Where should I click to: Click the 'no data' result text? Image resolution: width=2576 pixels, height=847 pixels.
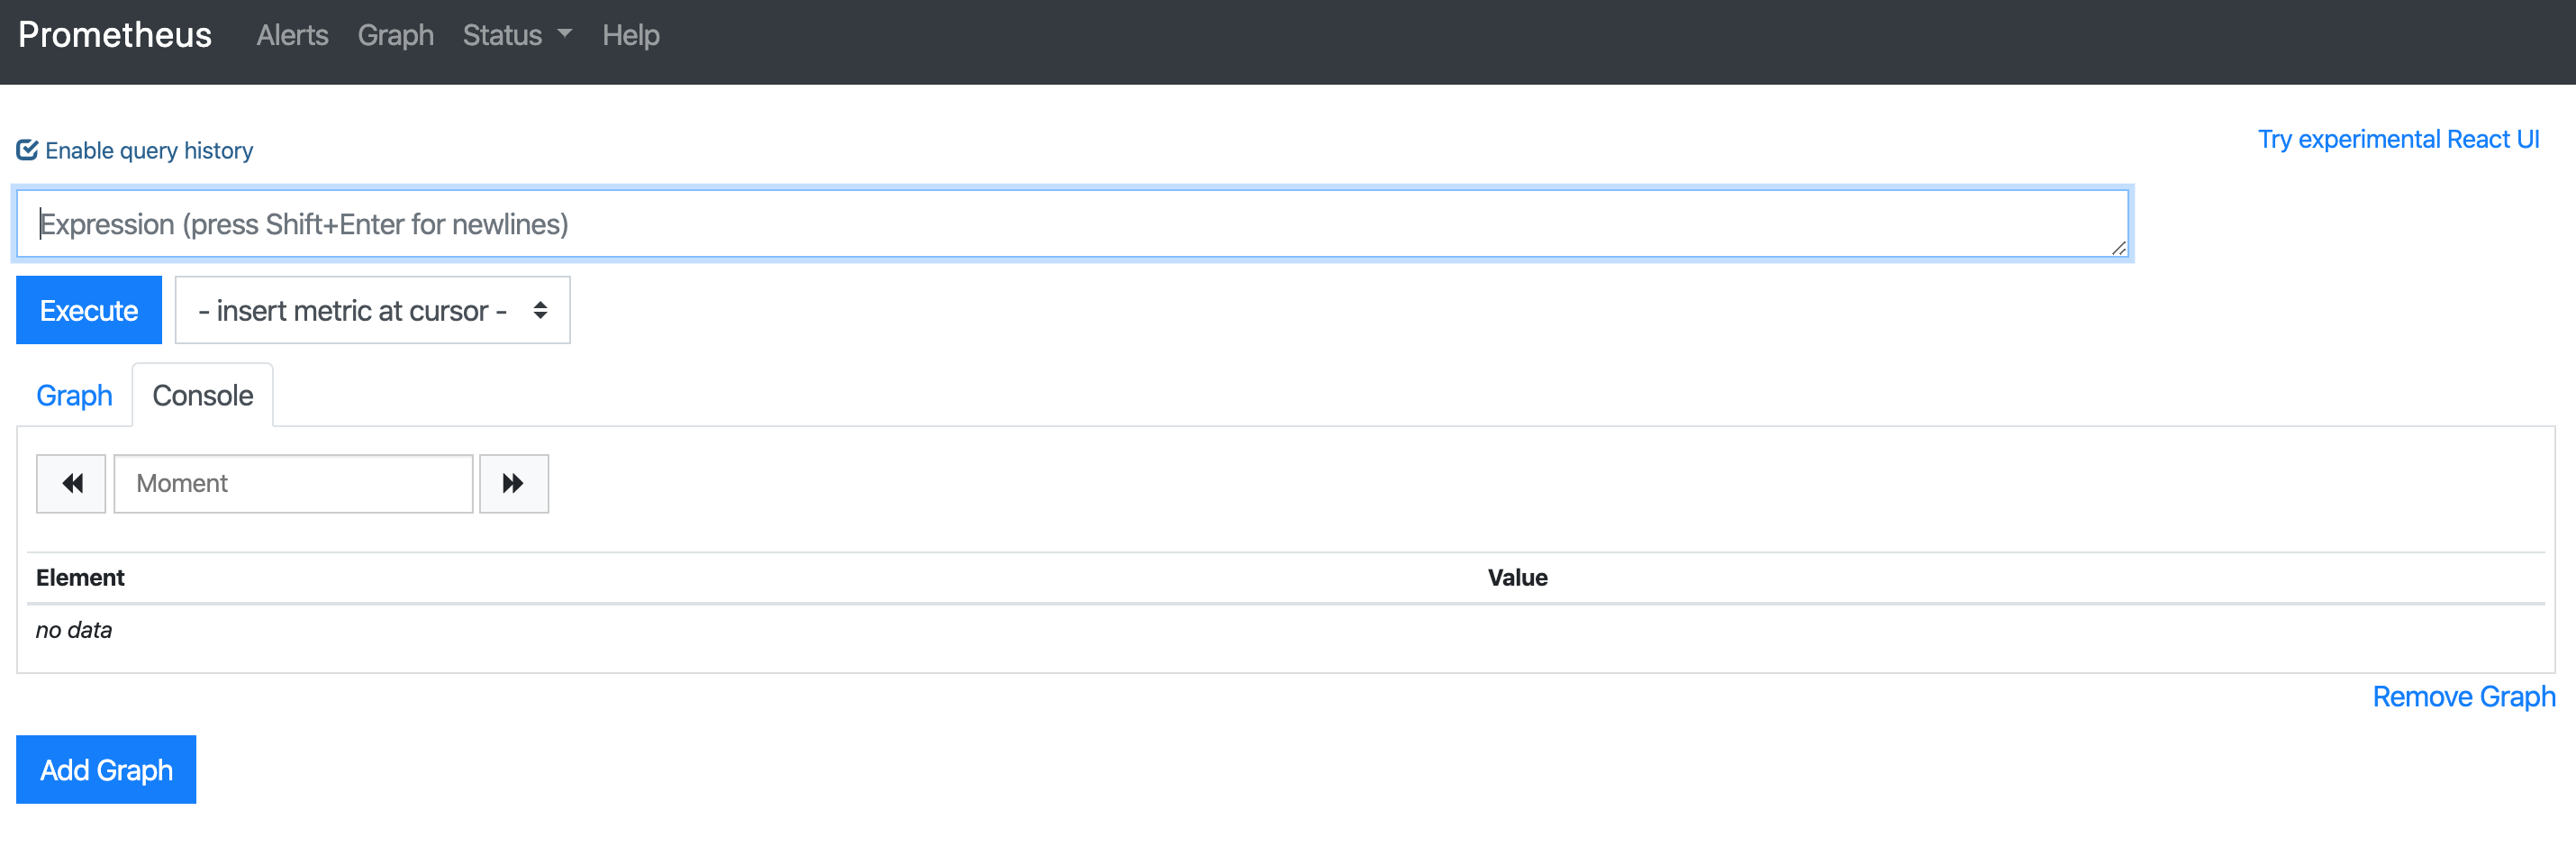74,630
